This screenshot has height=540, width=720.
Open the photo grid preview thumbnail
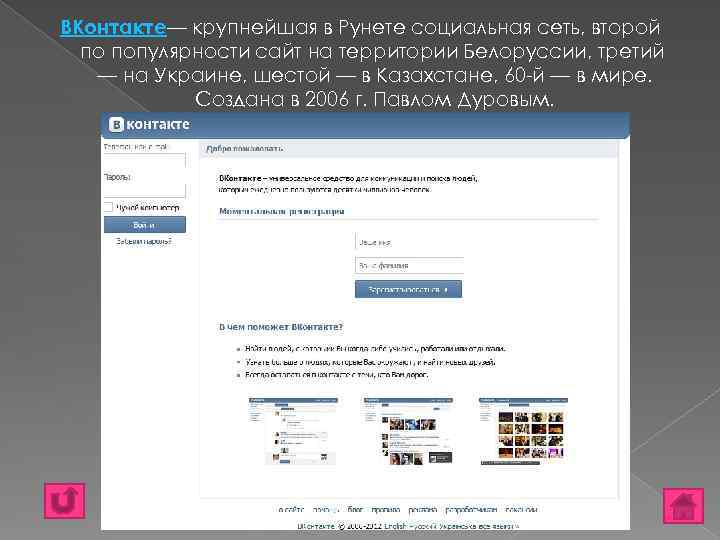tap(523, 431)
